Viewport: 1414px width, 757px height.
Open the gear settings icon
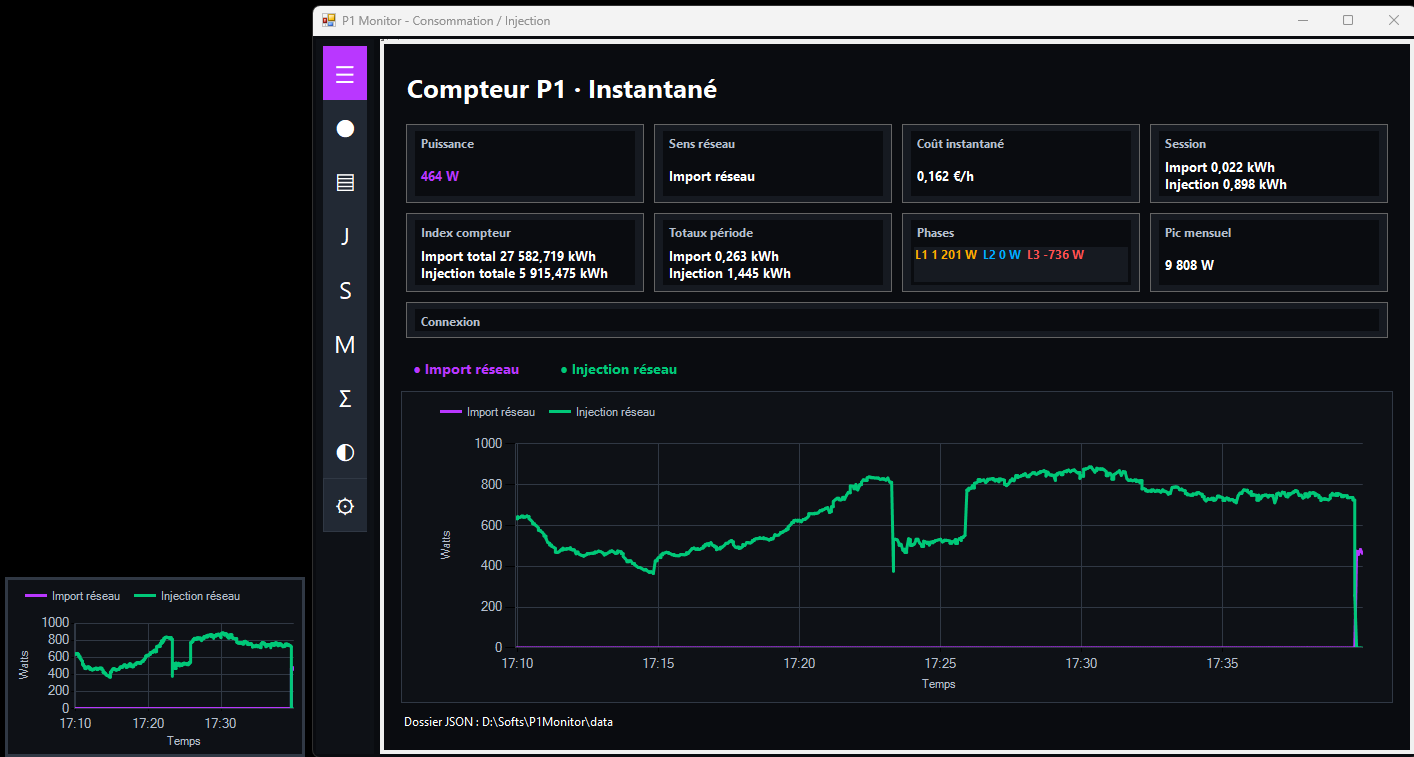(x=345, y=506)
